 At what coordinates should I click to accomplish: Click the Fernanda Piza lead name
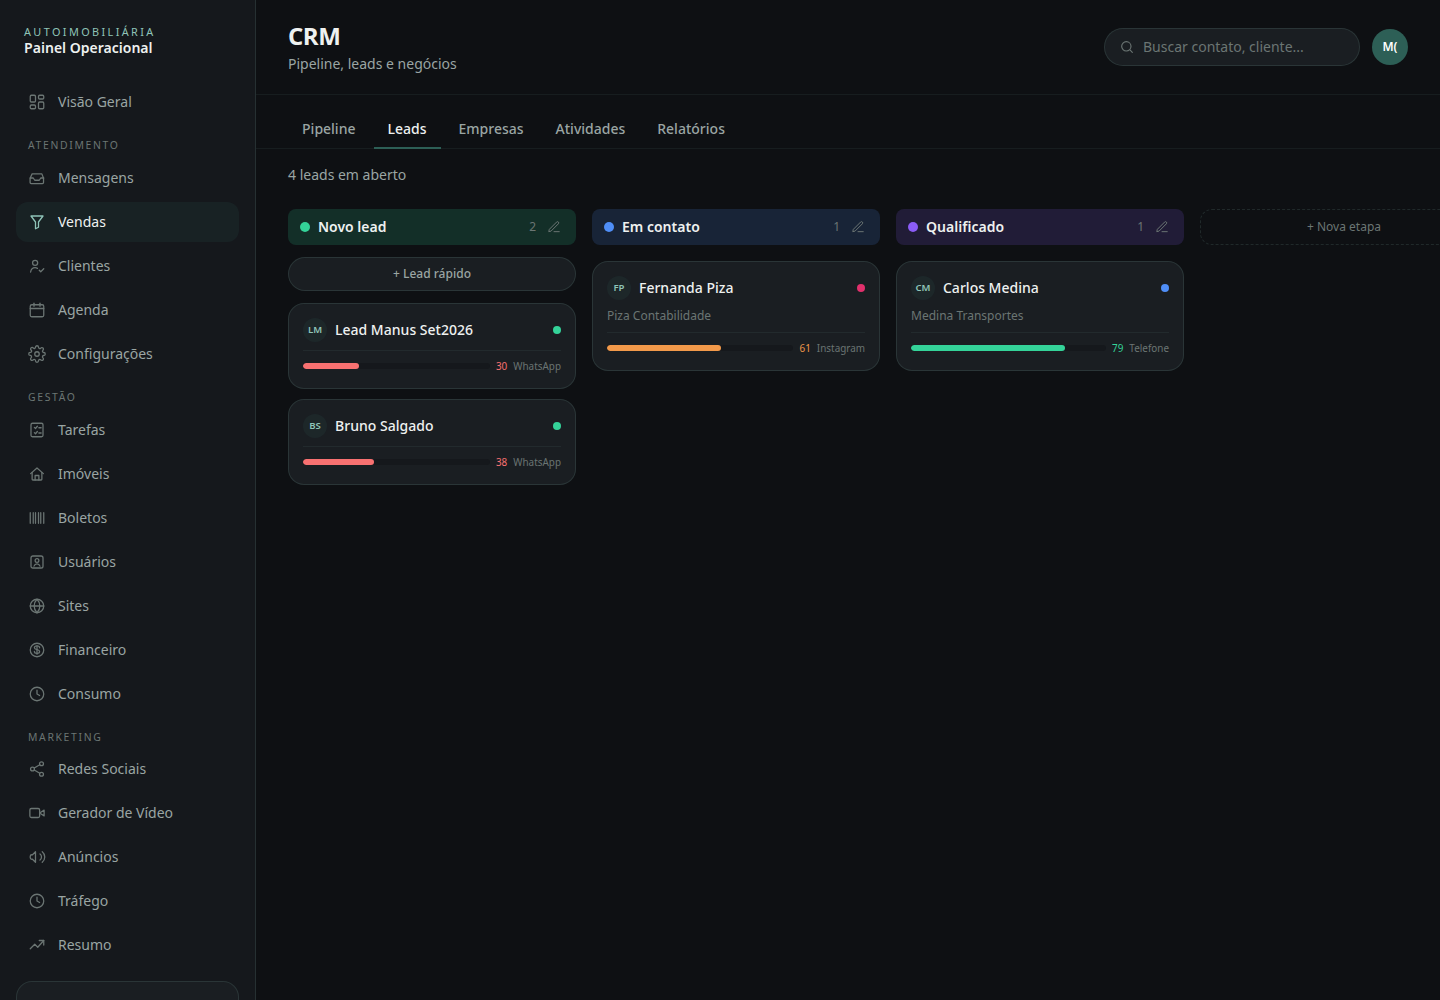click(686, 288)
